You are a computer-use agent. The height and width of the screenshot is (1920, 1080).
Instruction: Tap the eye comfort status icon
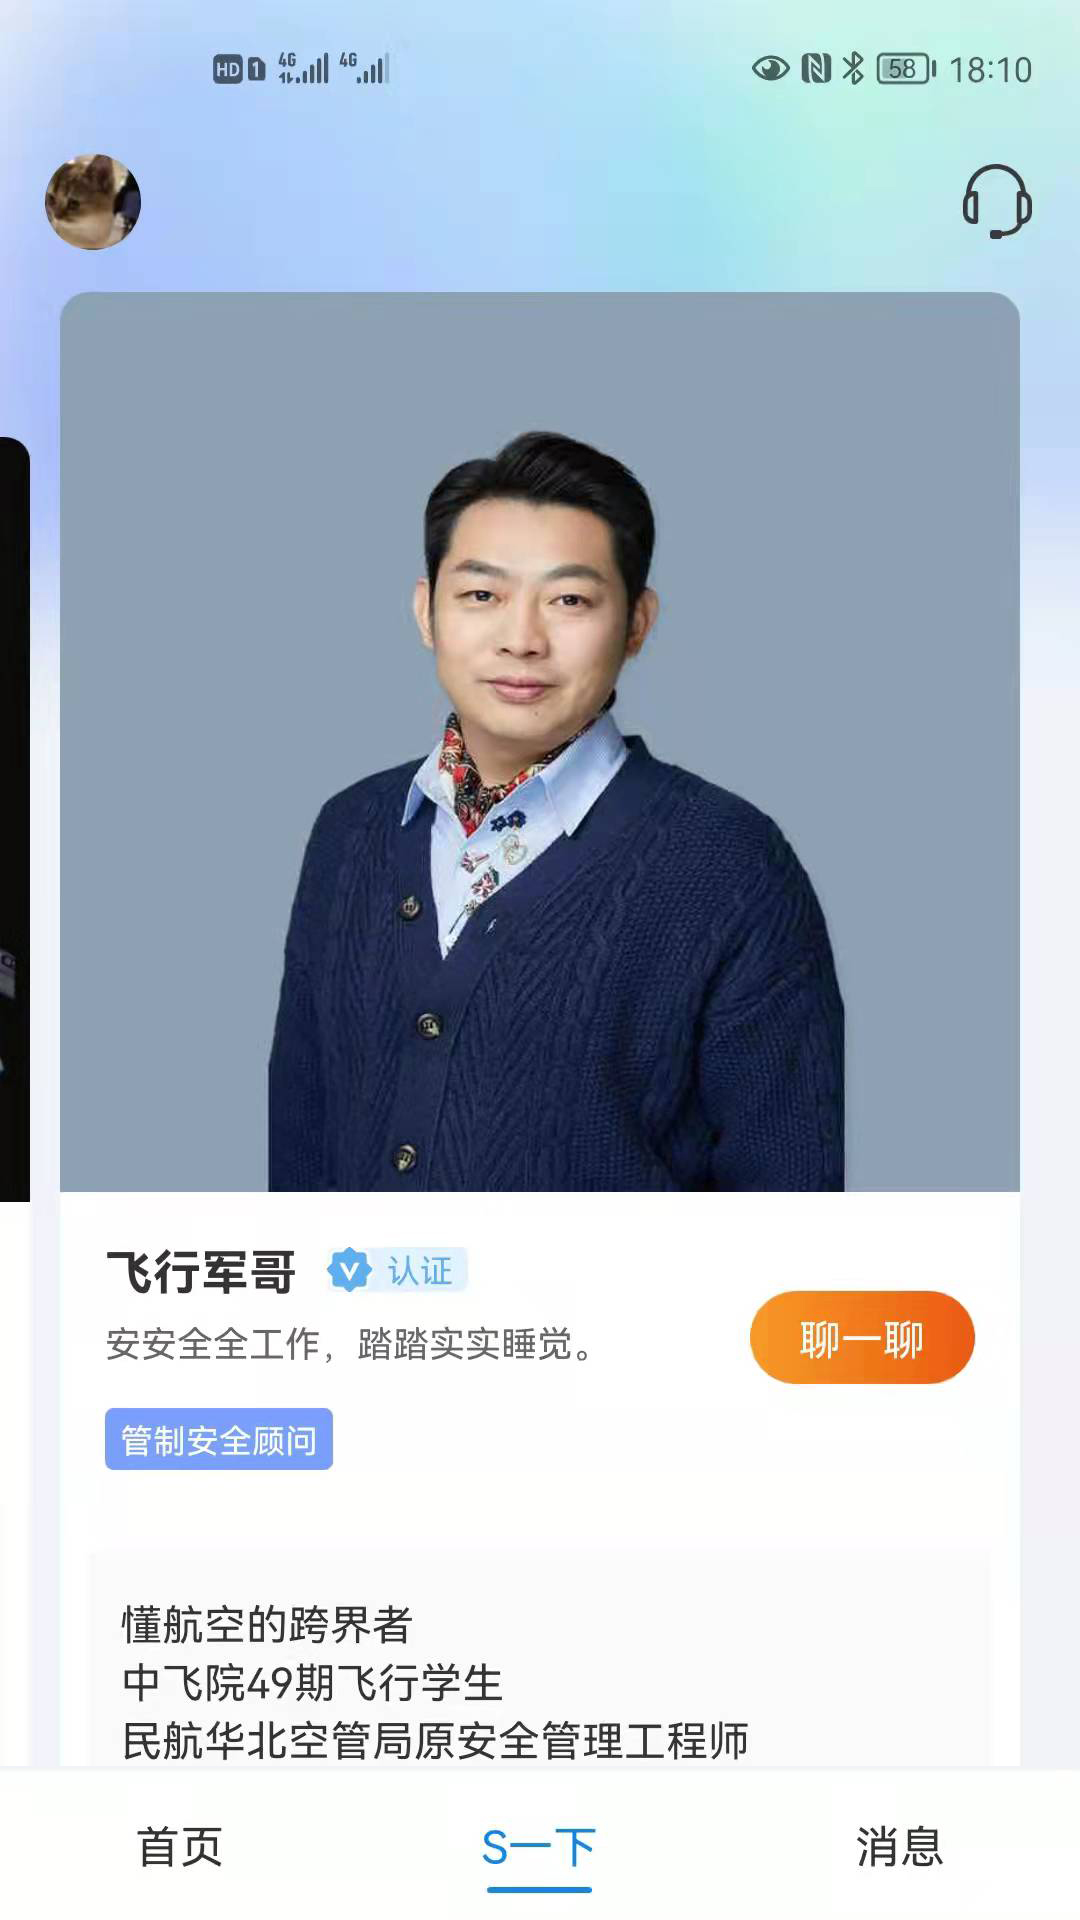[770, 68]
